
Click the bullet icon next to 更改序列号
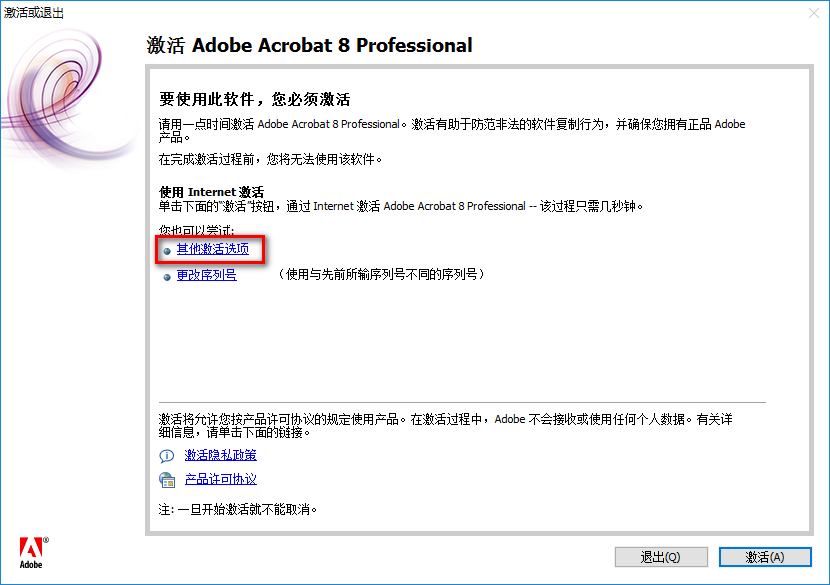tap(167, 276)
